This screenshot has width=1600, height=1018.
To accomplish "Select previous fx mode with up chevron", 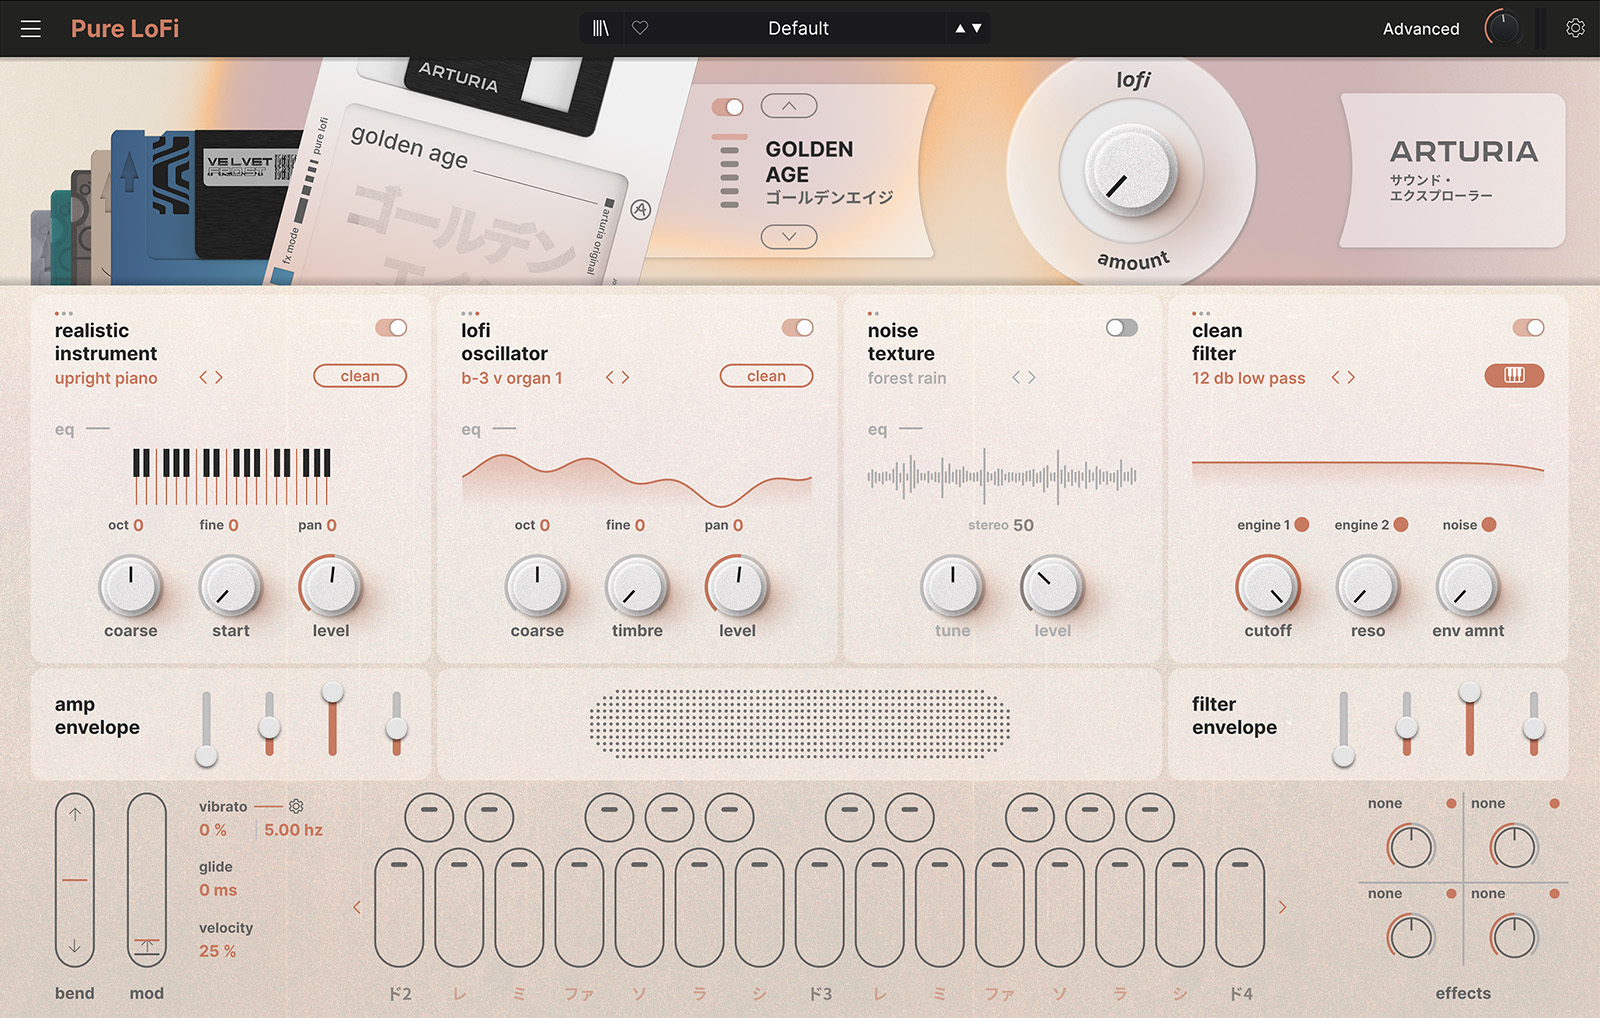I will tap(789, 105).
